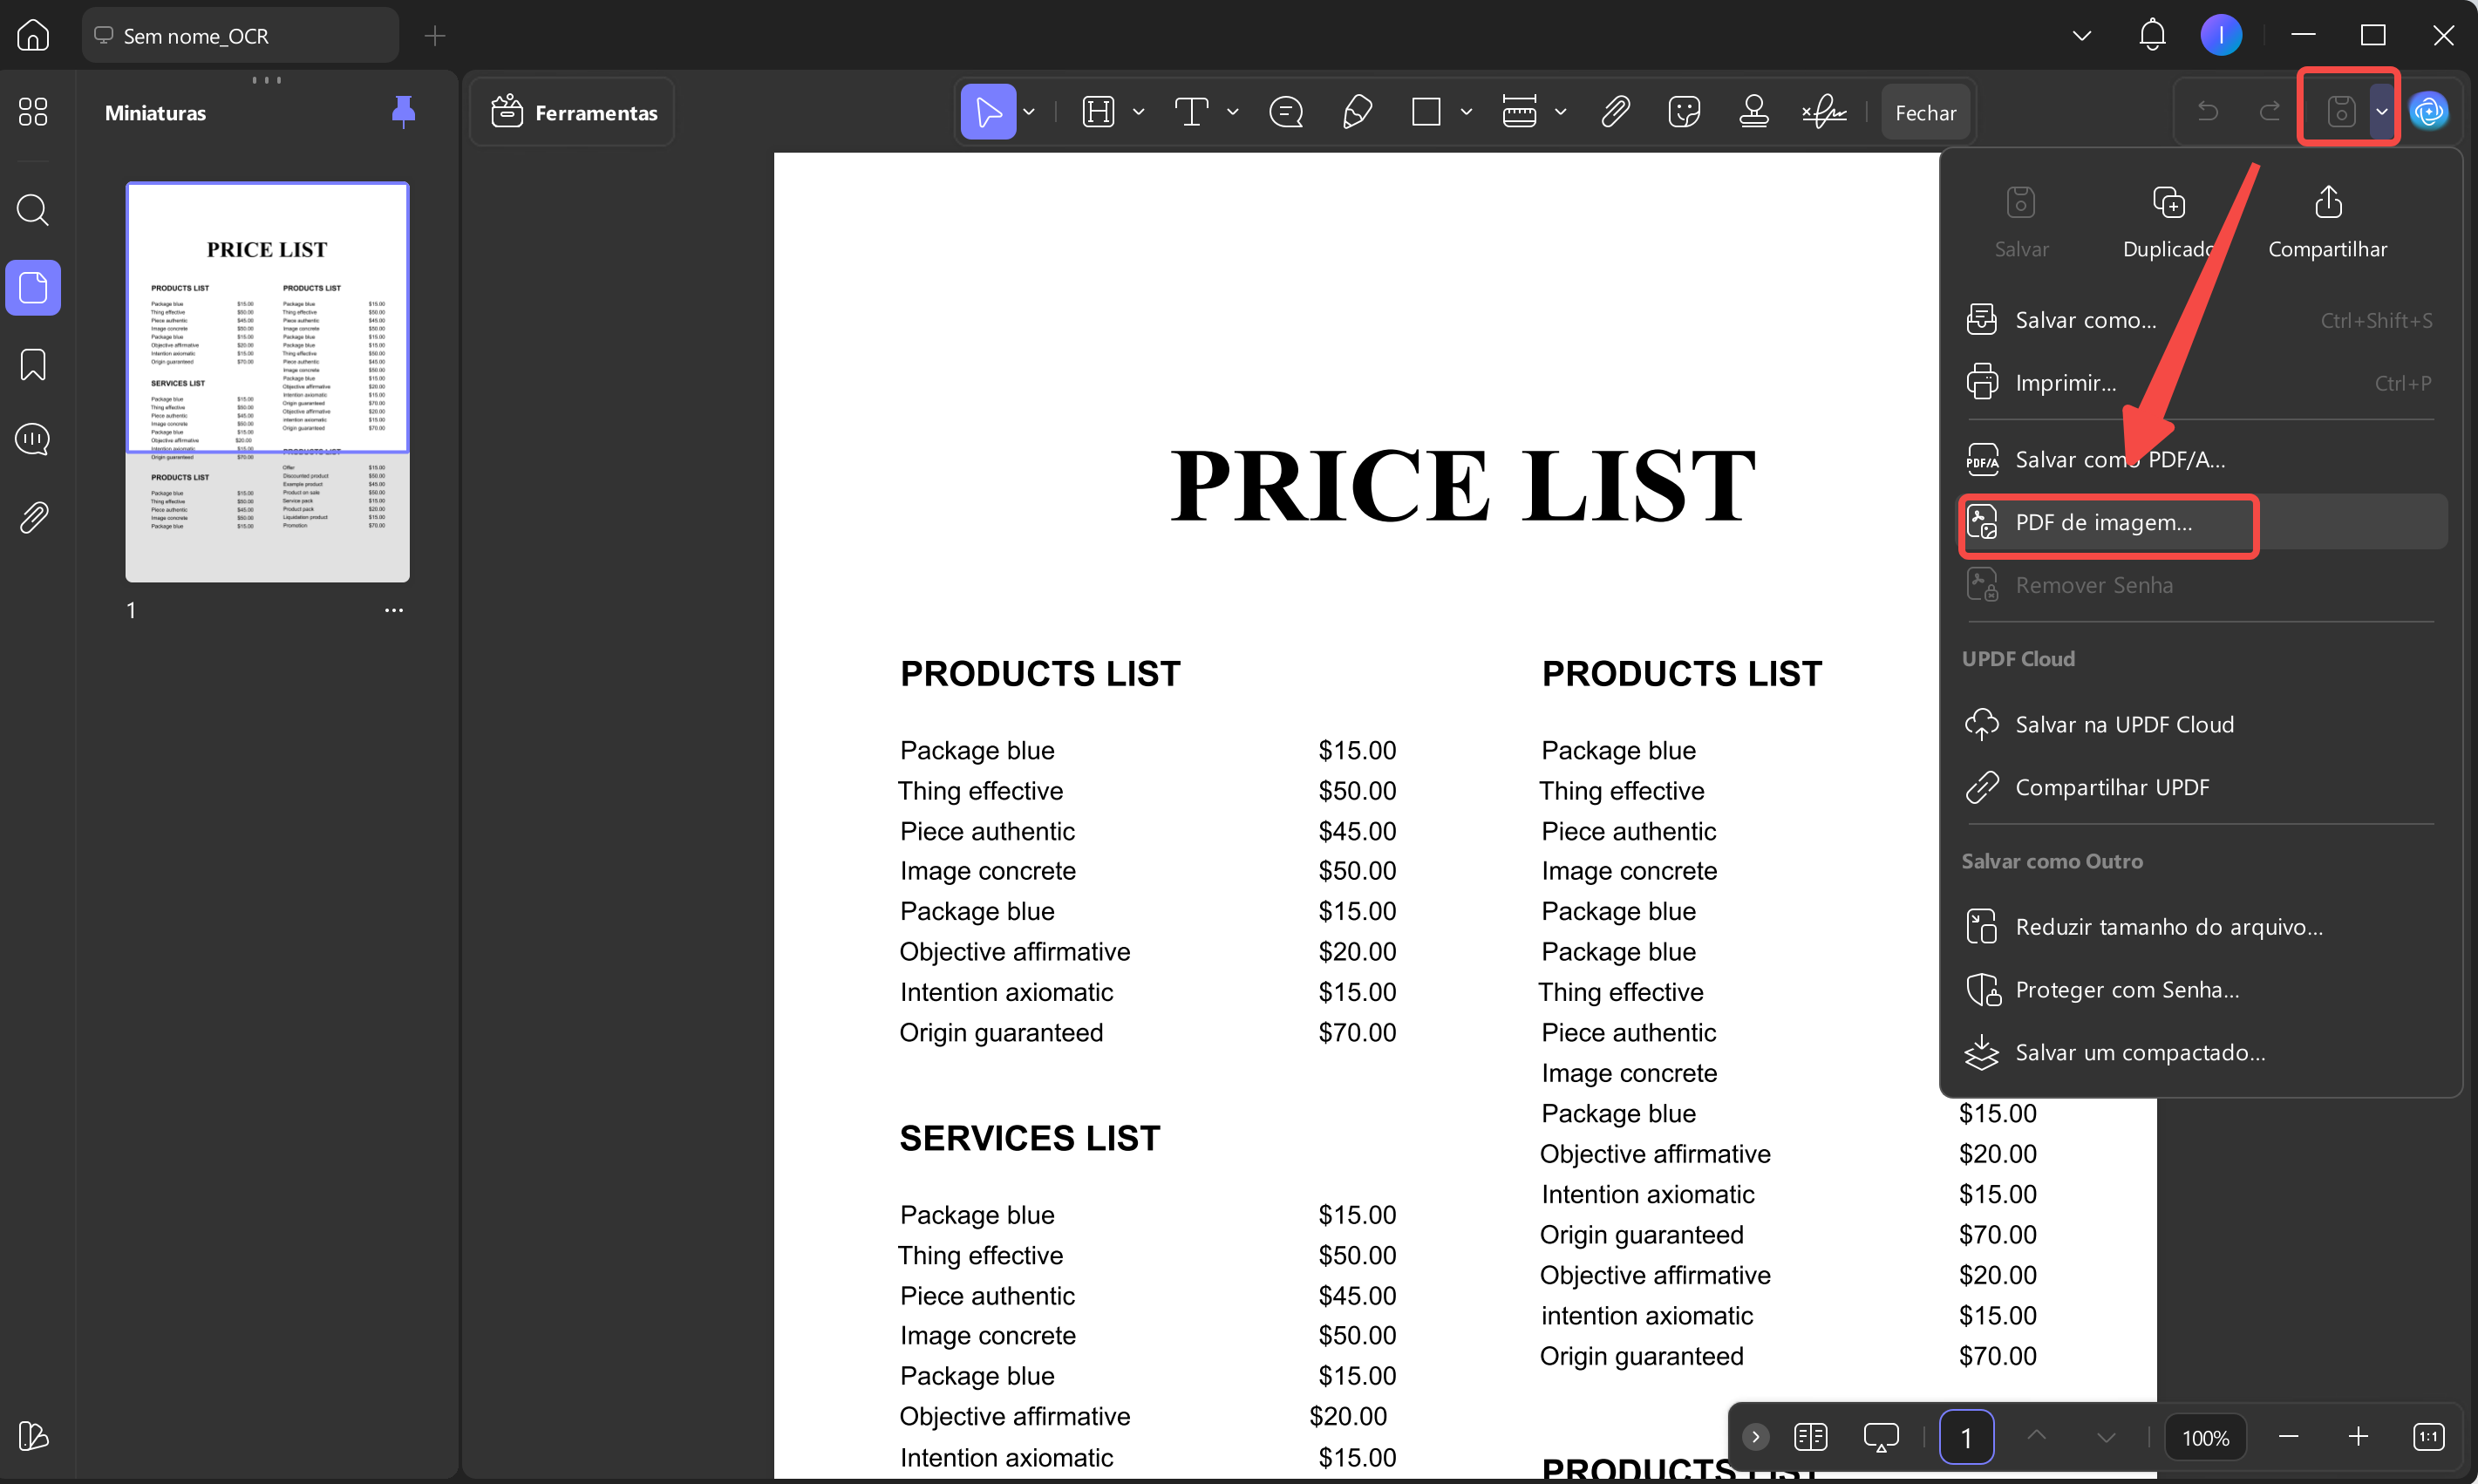
Task: Open the sticker tool
Action: pyautogui.click(x=1684, y=112)
